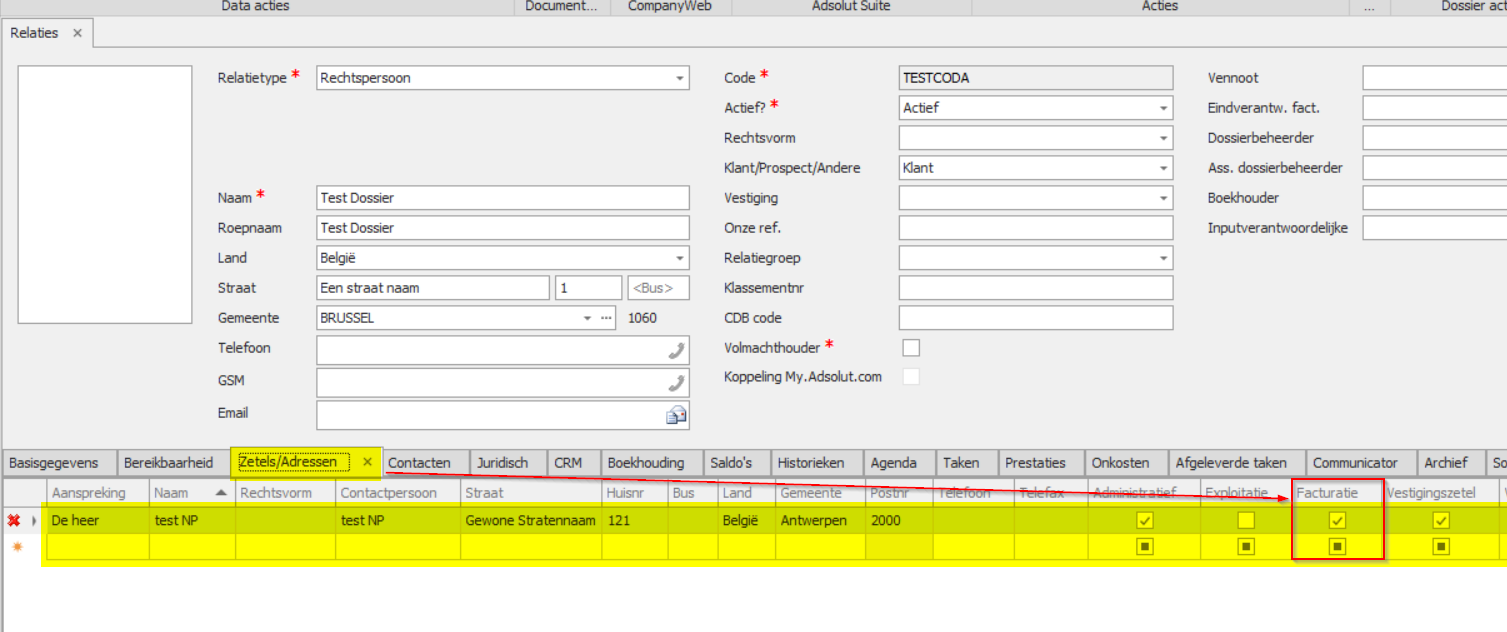Delete row using the red X icon

click(14, 520)
